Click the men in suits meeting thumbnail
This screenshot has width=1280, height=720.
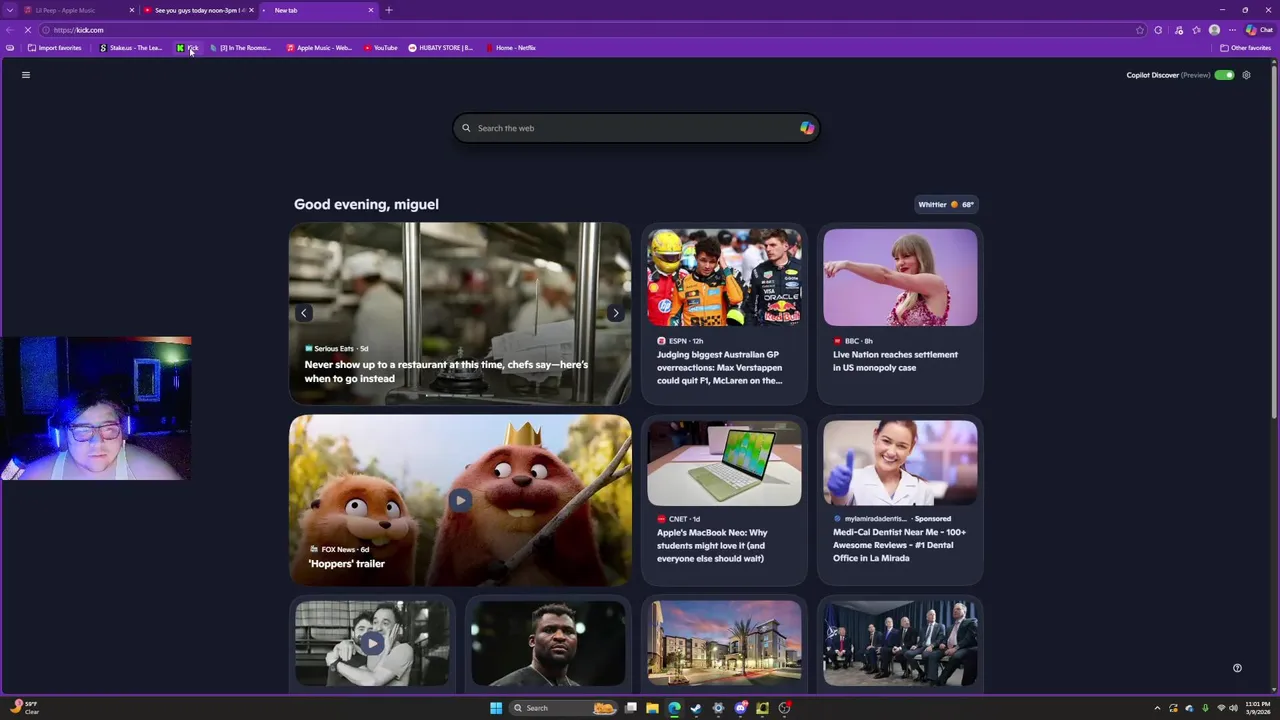tap(900, 644)
